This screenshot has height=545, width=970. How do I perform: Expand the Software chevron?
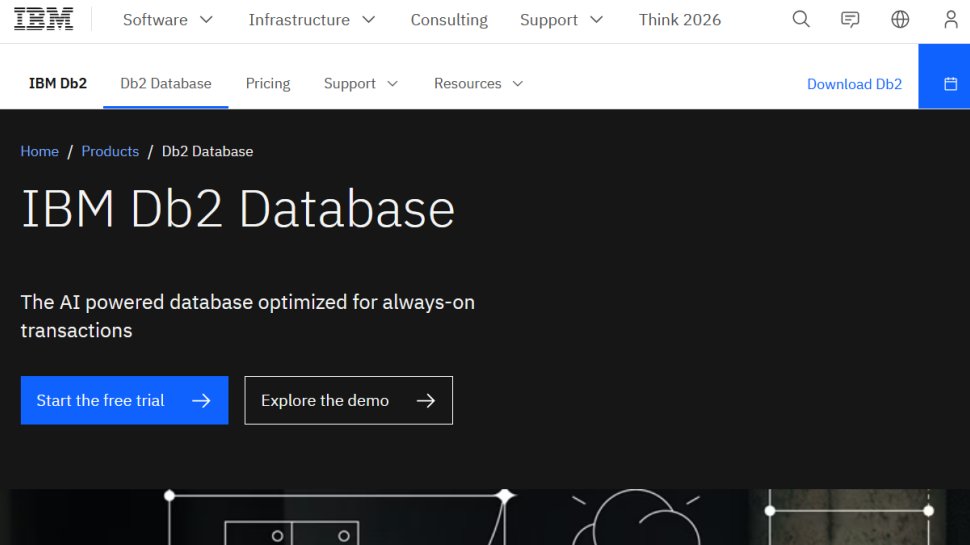pos(207,20)
